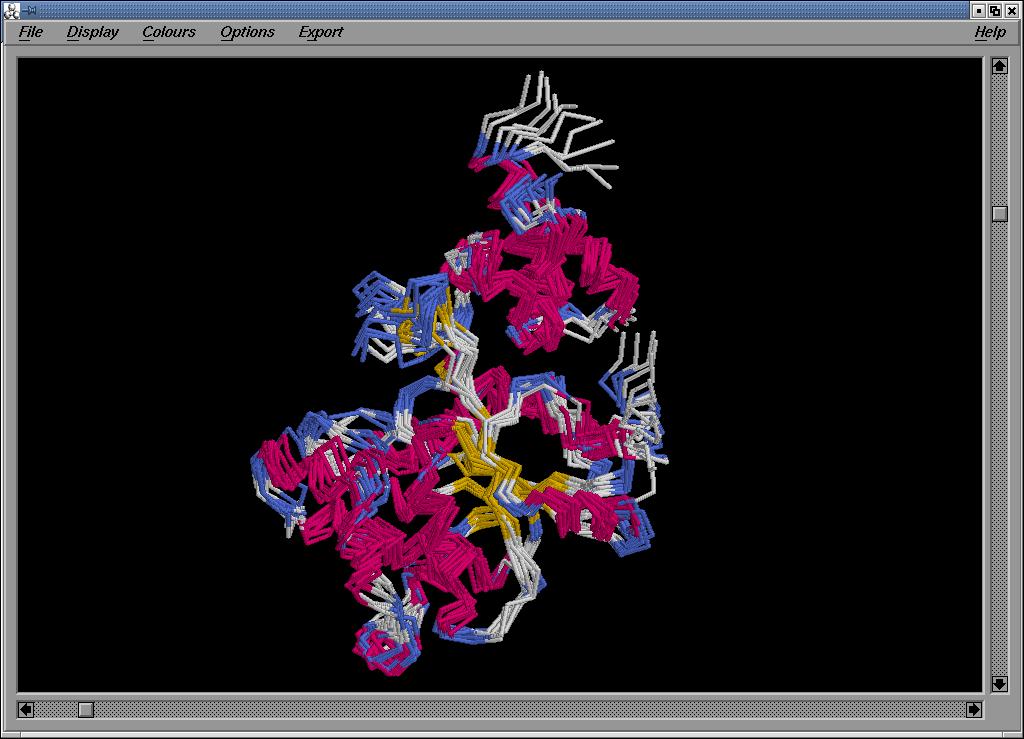Open the Colours menu

169,32
